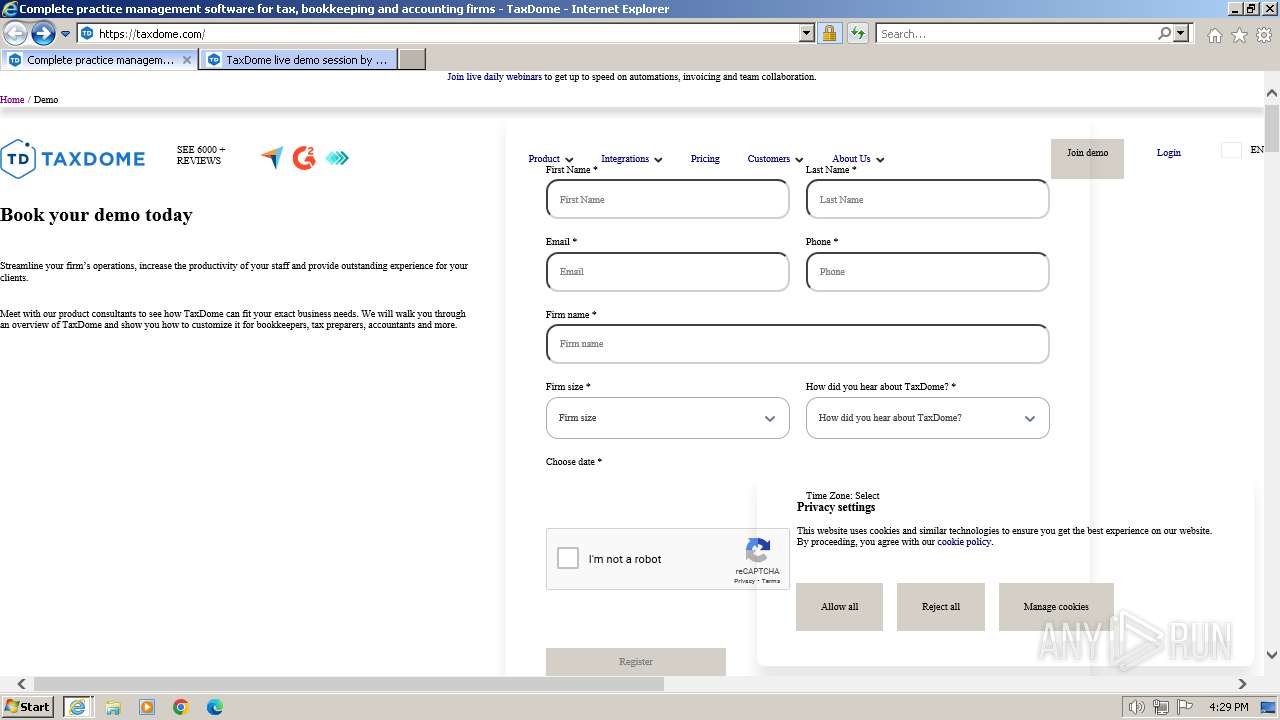Open the Tools gear icon

pos(1264,35)
